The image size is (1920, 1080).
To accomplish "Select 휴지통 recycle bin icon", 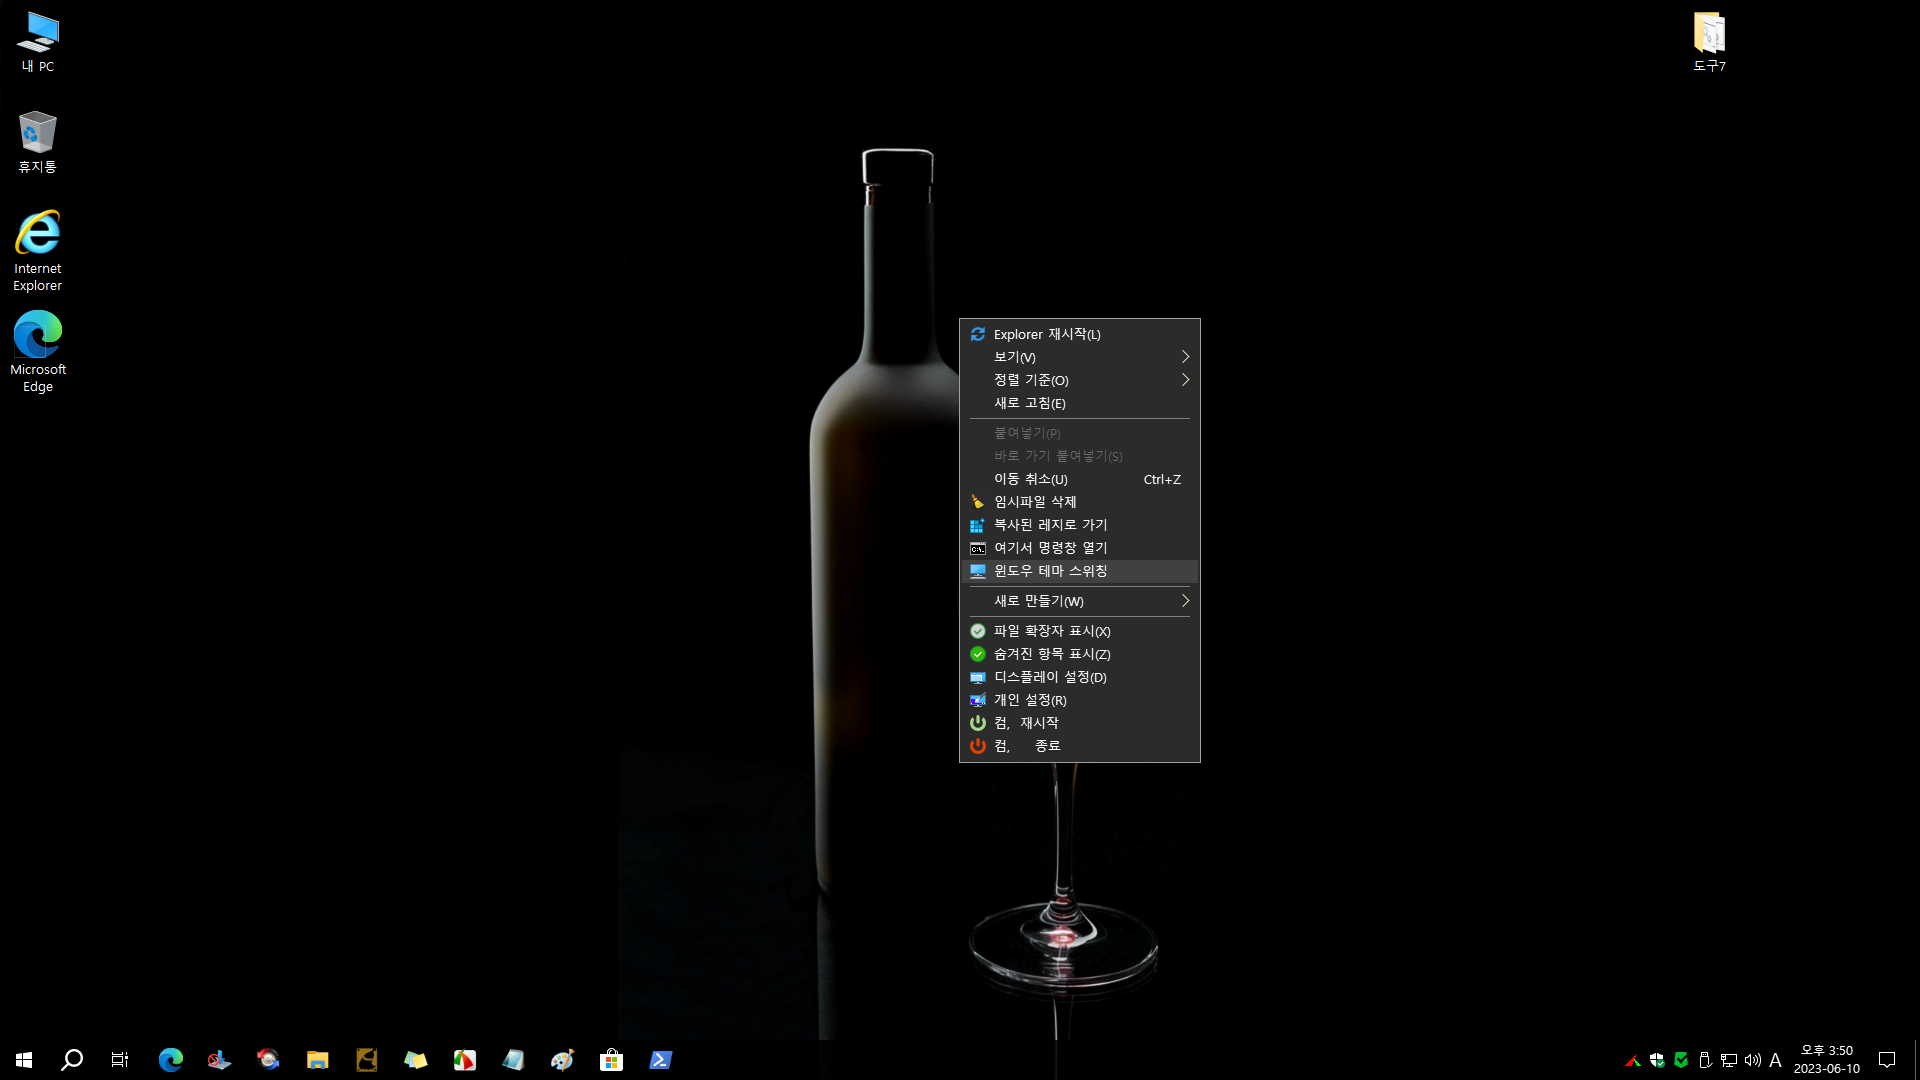I will (38, 142).
